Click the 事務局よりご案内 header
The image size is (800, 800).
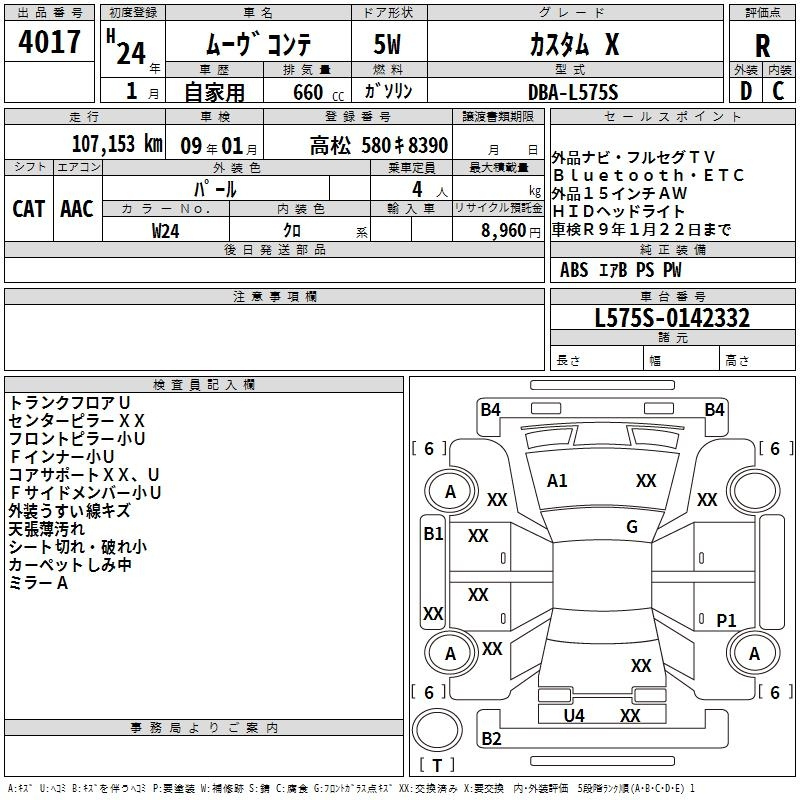point(204,728)
